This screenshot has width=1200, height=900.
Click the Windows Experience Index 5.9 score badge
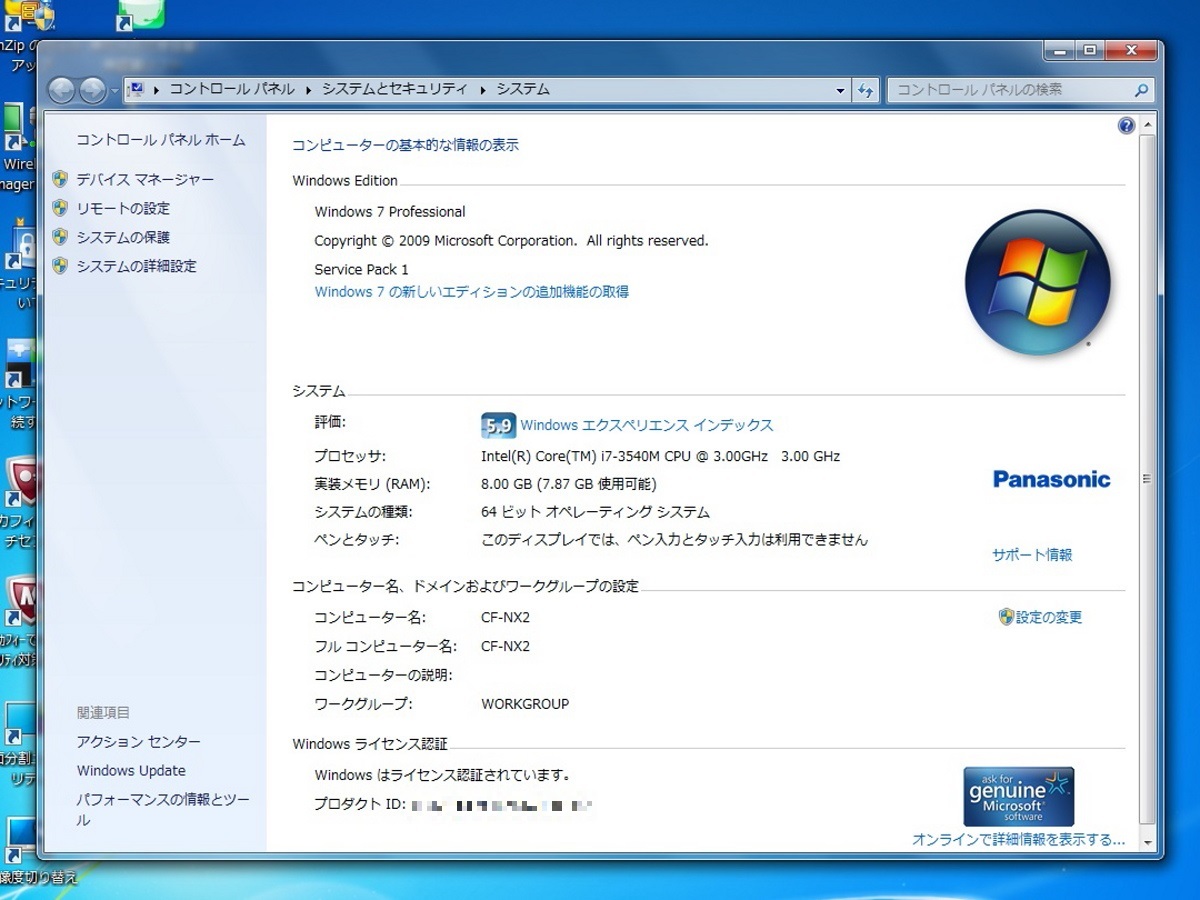point(497,425)
